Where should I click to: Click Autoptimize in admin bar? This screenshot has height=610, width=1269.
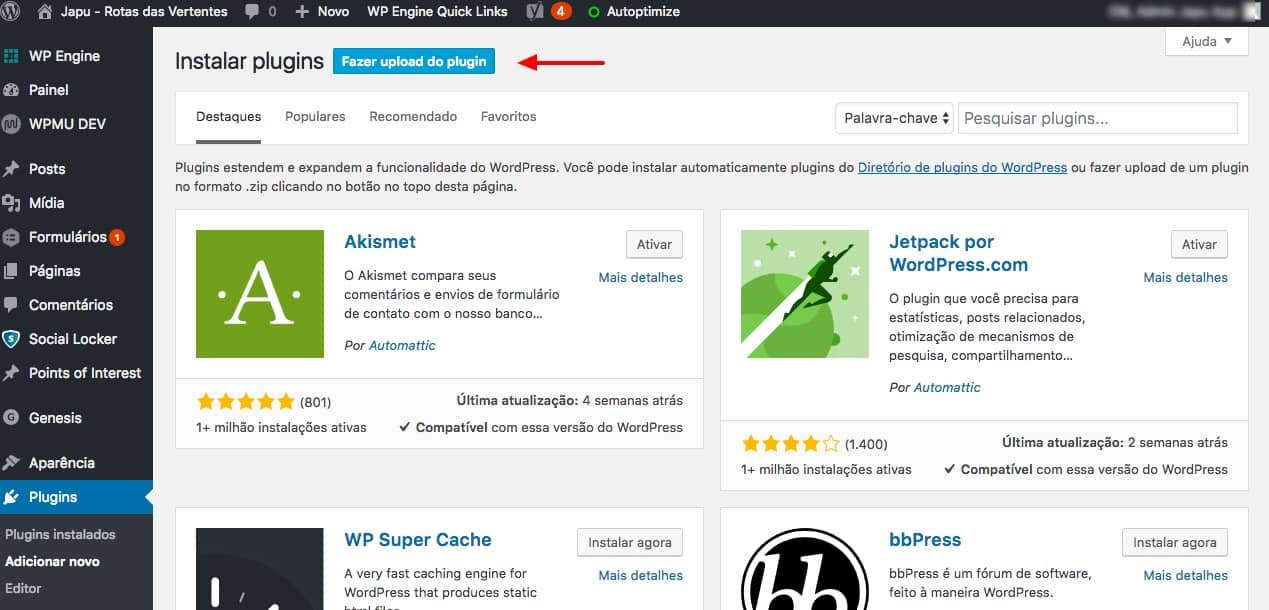[x=643, y=12]
